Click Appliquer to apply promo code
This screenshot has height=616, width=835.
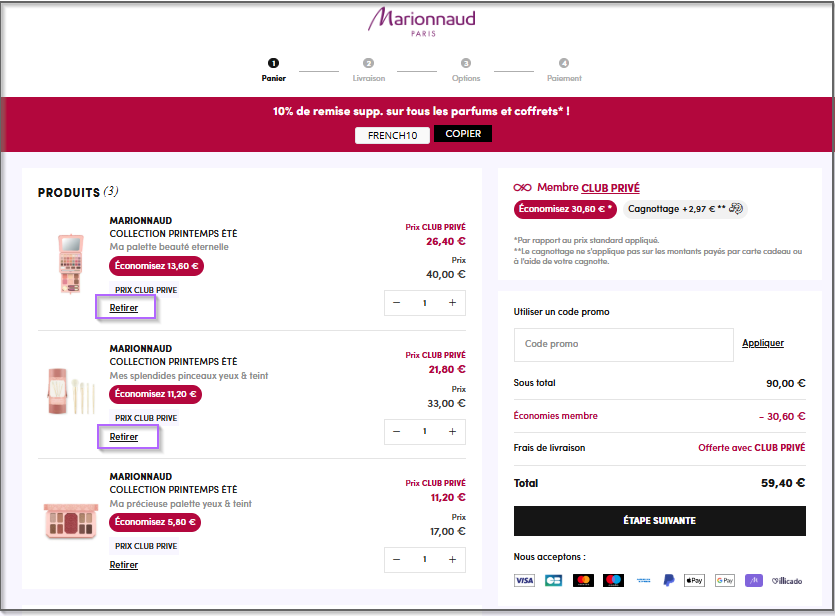coord(763,343)
